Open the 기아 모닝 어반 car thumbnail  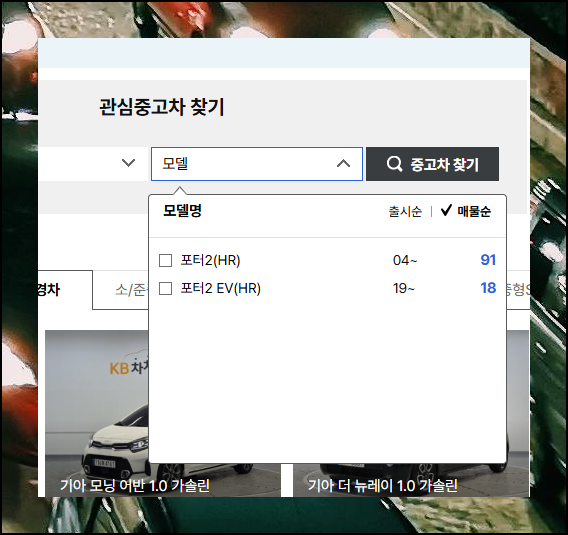tap(97, 413)
